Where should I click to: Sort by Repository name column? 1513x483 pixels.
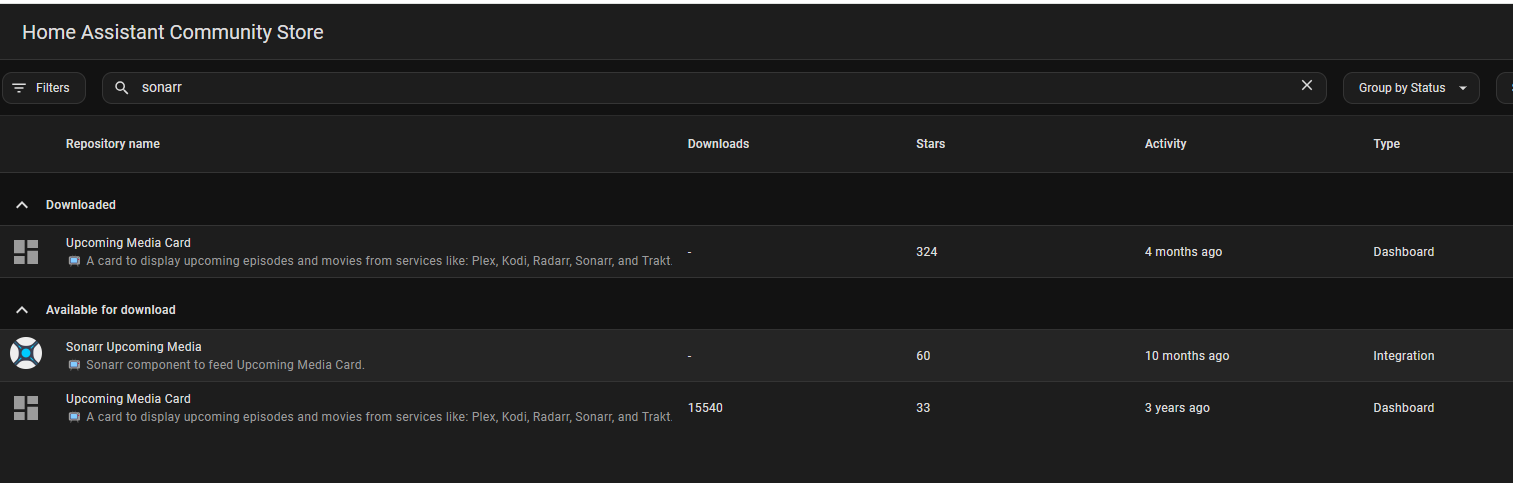coord(113,144)
